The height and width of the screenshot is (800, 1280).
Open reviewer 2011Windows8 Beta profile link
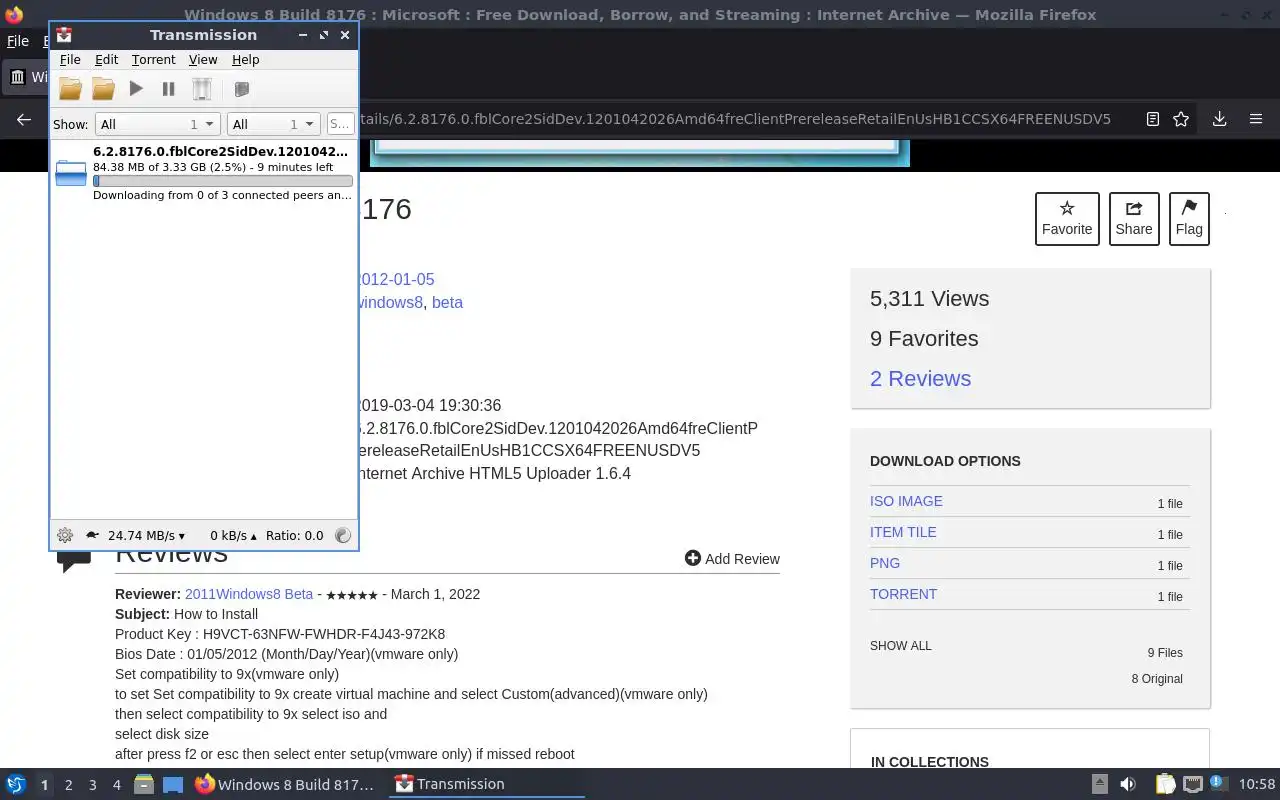click(x=249, y=594)
